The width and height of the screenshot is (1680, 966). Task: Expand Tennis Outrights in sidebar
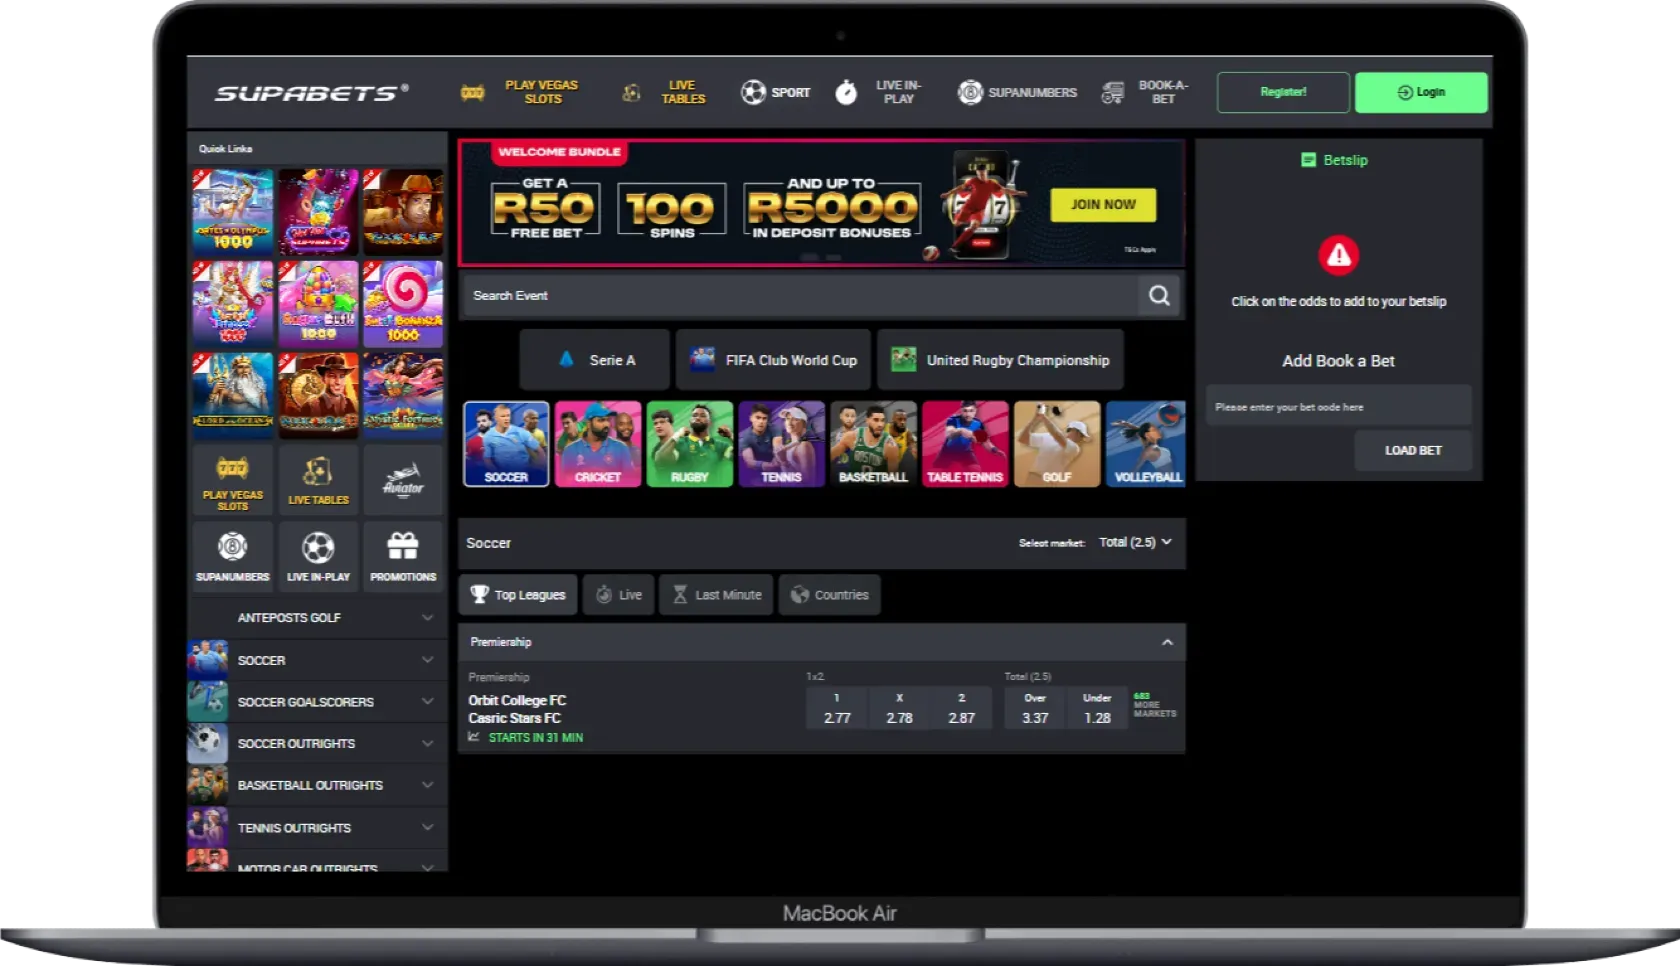click(317, 827)
